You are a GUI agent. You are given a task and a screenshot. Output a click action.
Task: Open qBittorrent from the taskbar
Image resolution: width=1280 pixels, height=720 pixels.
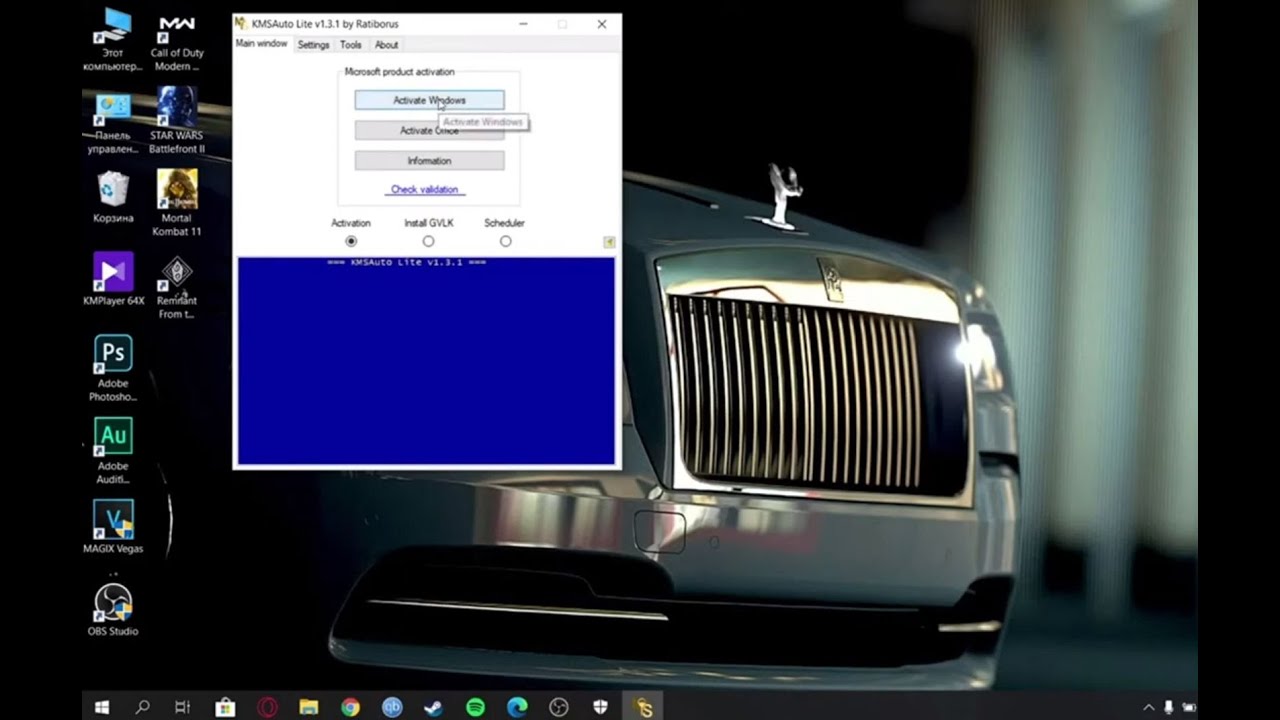point(392,707)
